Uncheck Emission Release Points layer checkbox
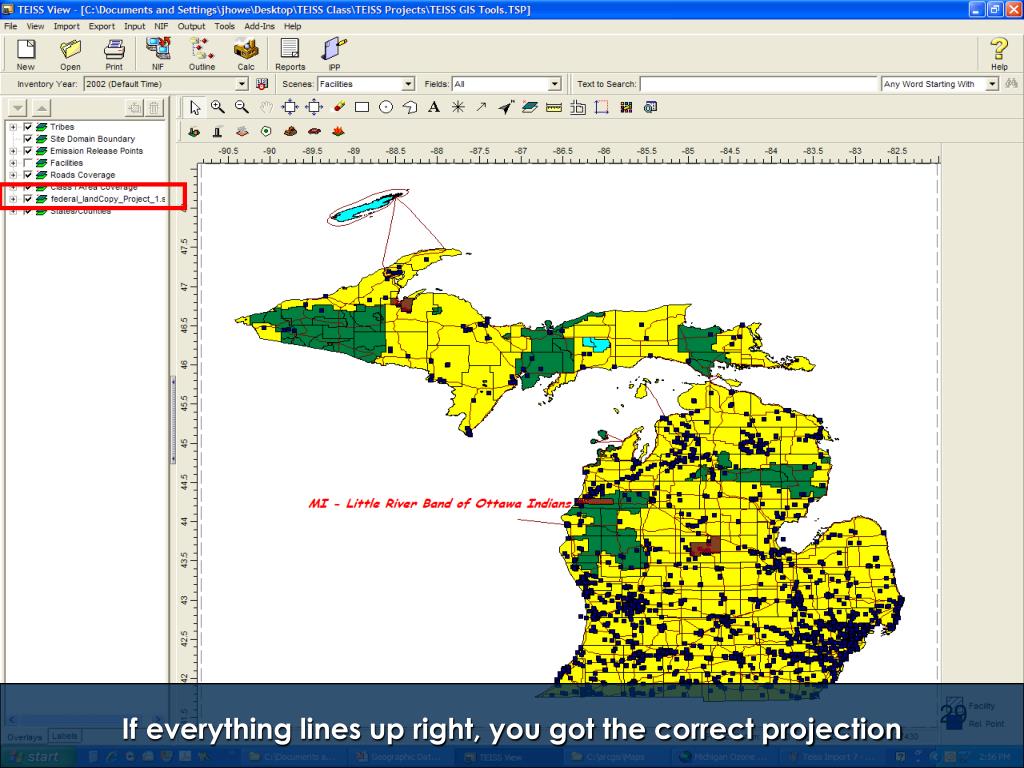Image resolution: width=1024 pixels, height=768 pixels. (27, 151)
